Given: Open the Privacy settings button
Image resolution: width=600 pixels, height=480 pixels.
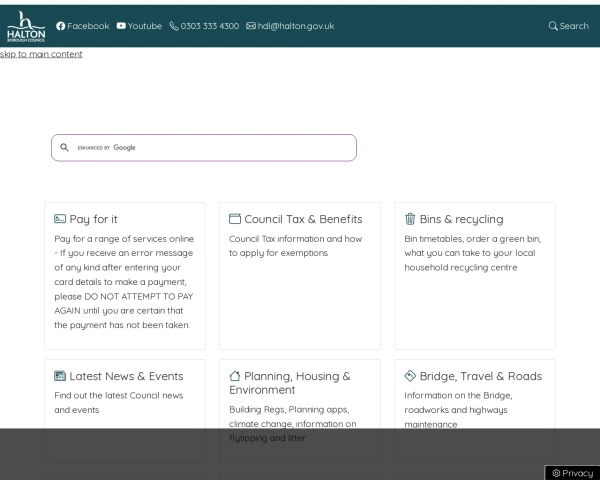Looking at the screenshot, I should tap(573, 473).
